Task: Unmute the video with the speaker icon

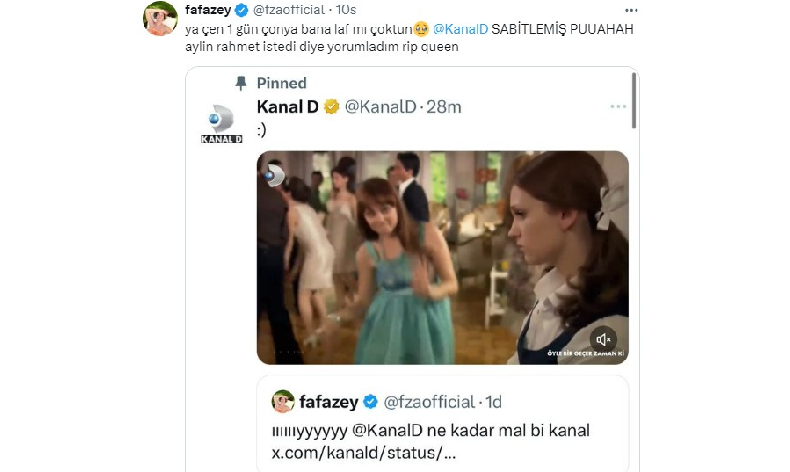Action: pyautogui.click(x=603, y=339)
